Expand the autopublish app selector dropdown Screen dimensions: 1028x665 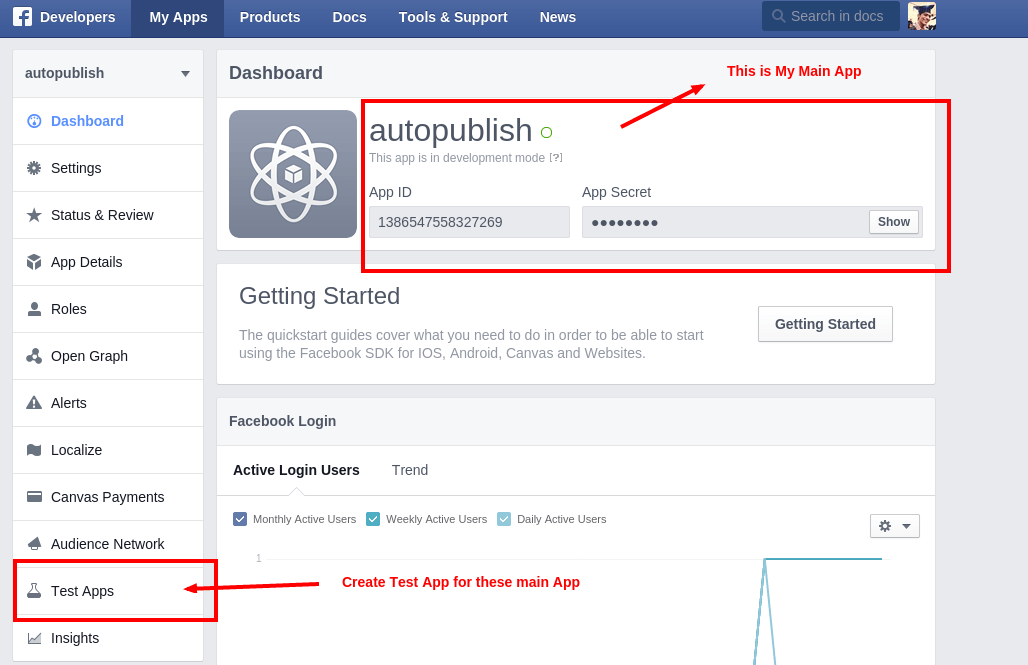click(108, 73)
